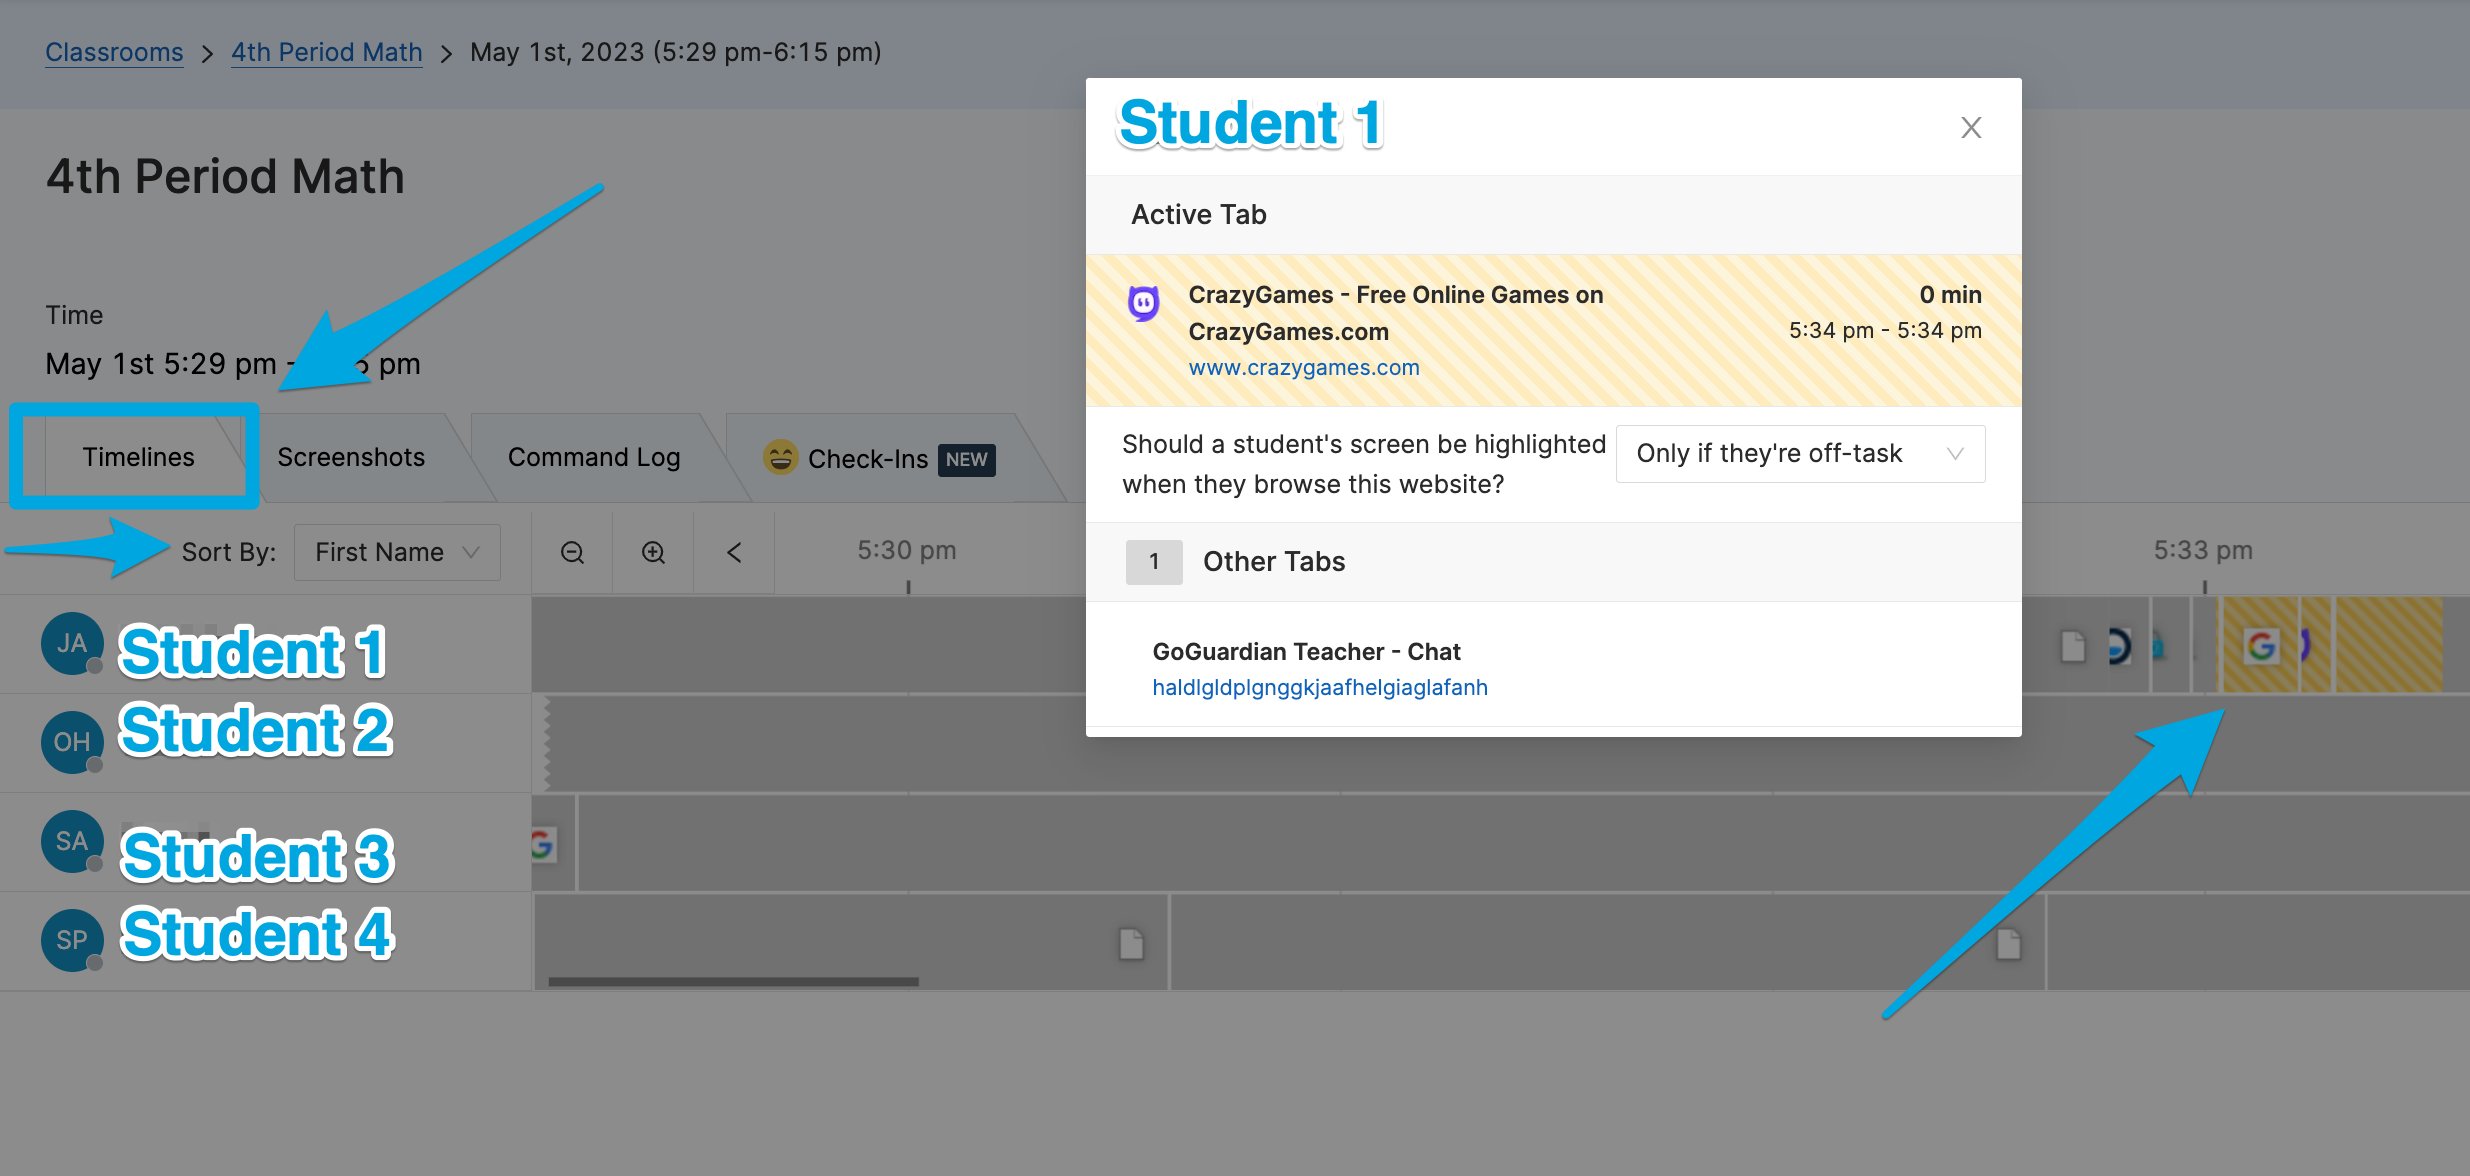Image resolution: width=2470 pixels, height=1176 pixels.
Task: Click the CrazyGames - Free Online Games title
Action: [1395, 313]
